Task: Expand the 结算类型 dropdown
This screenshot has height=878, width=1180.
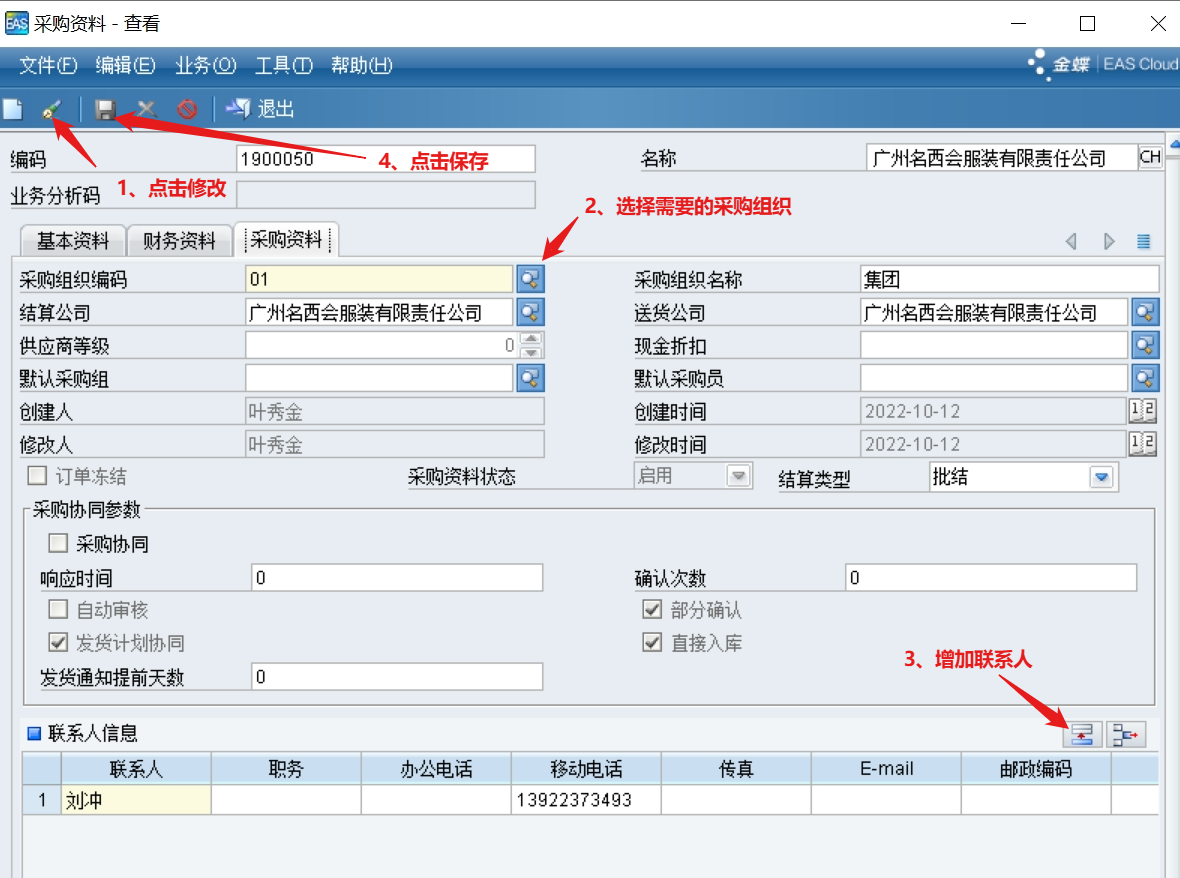Action: click(x=1101, y=478)
